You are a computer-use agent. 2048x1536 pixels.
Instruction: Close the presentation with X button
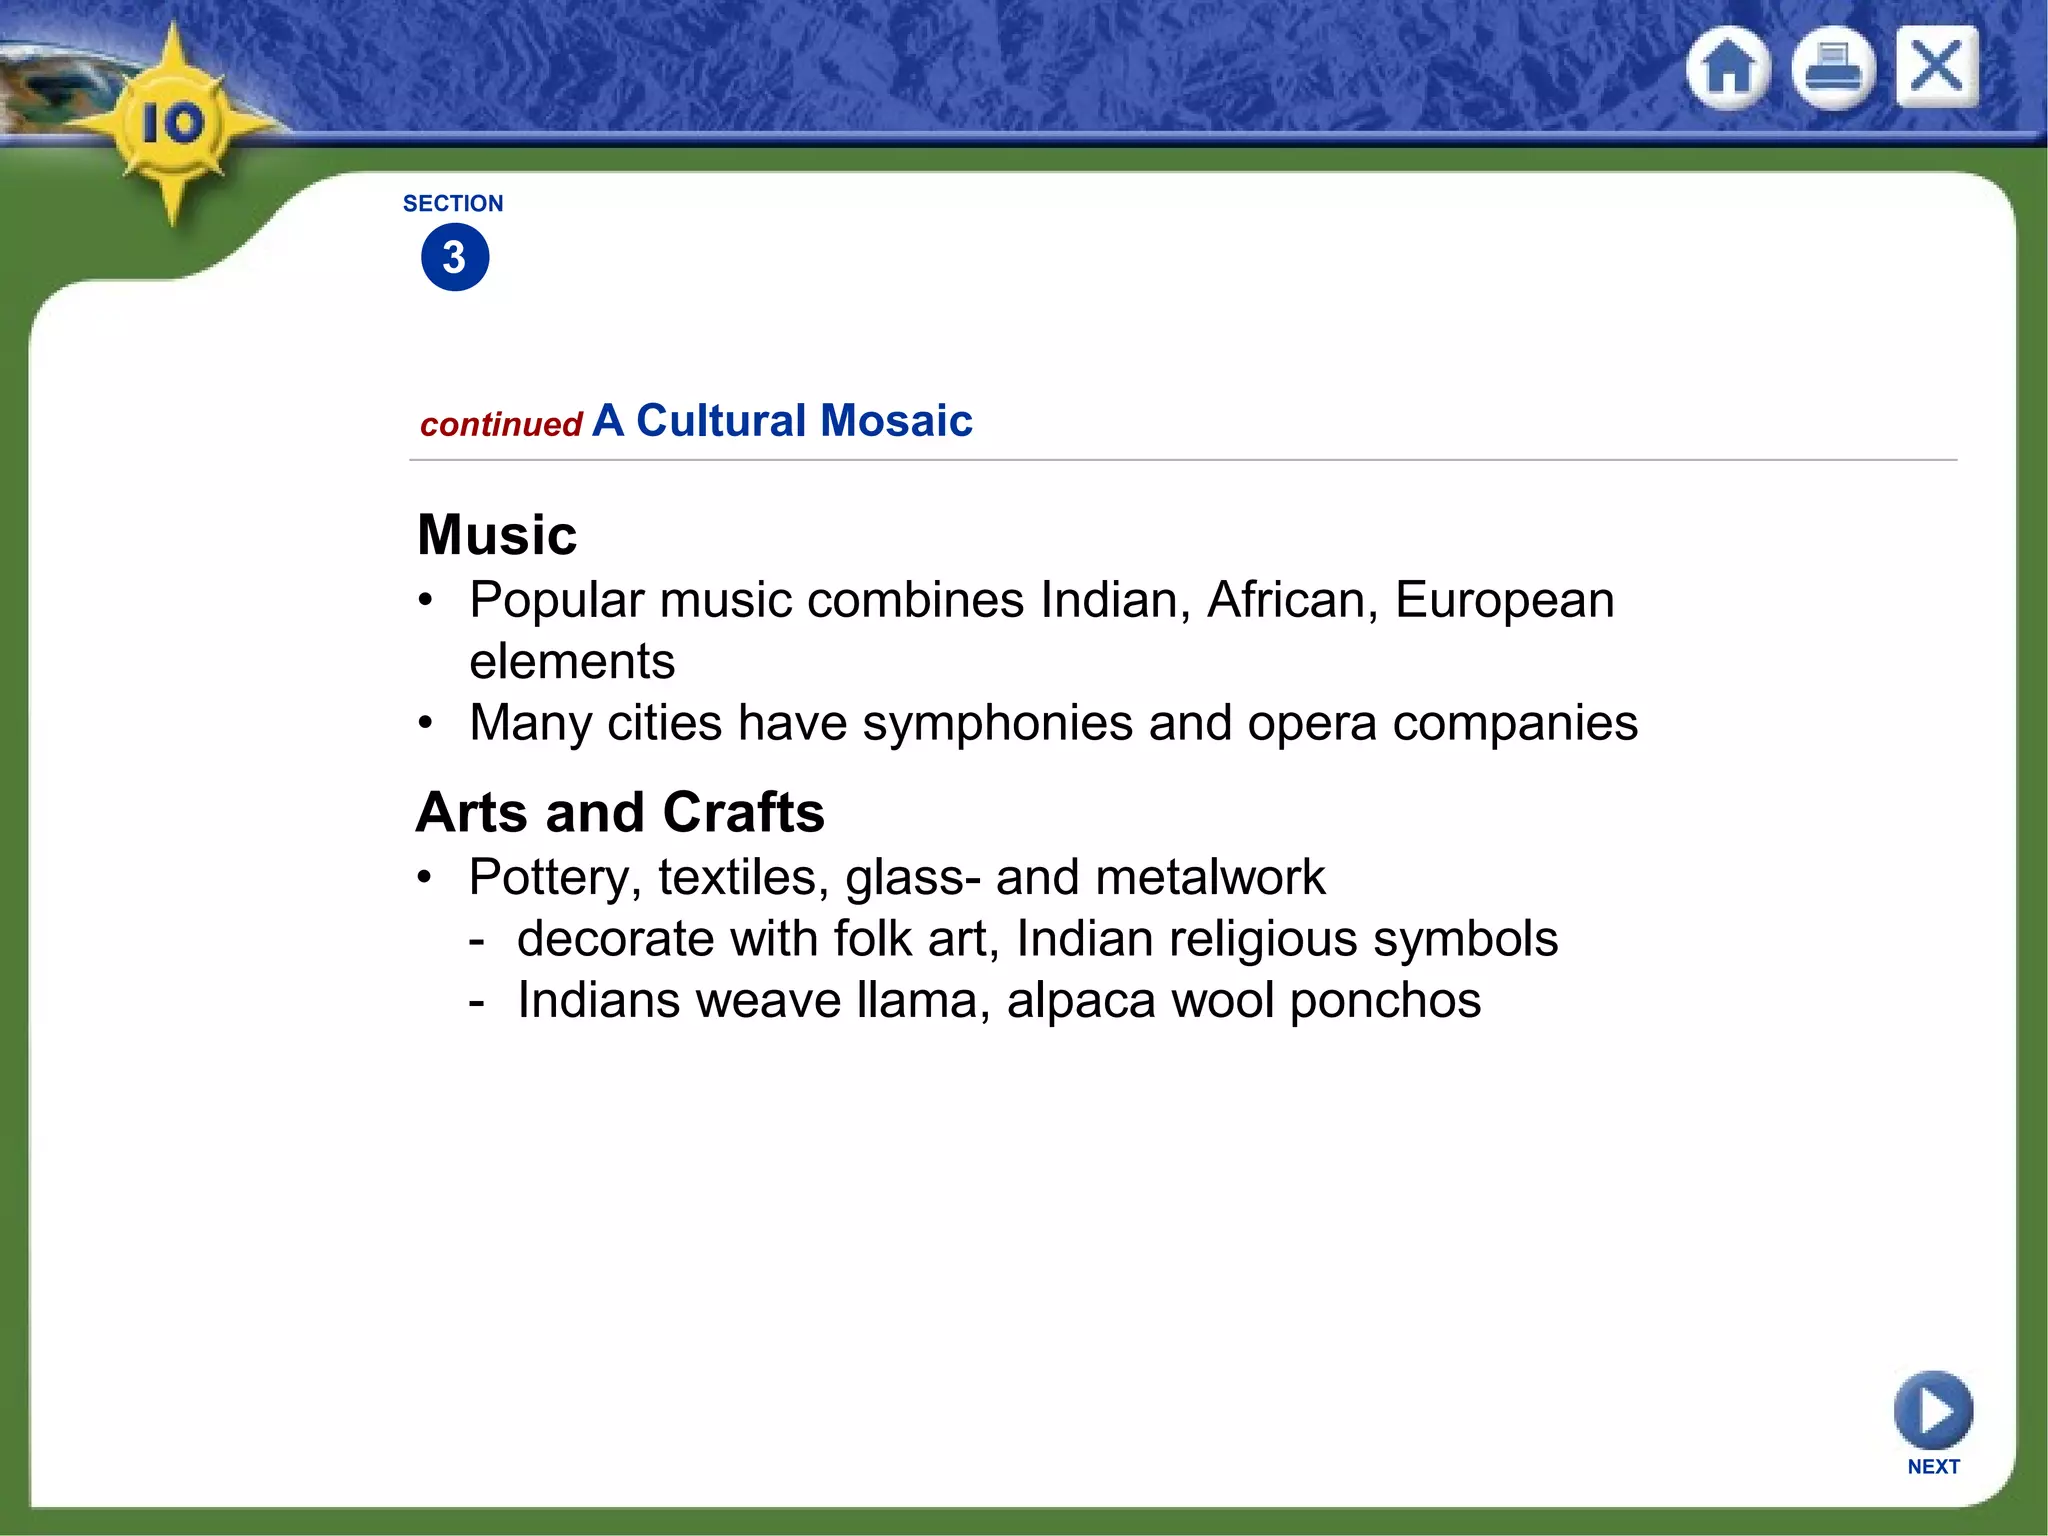(1937, 67)
